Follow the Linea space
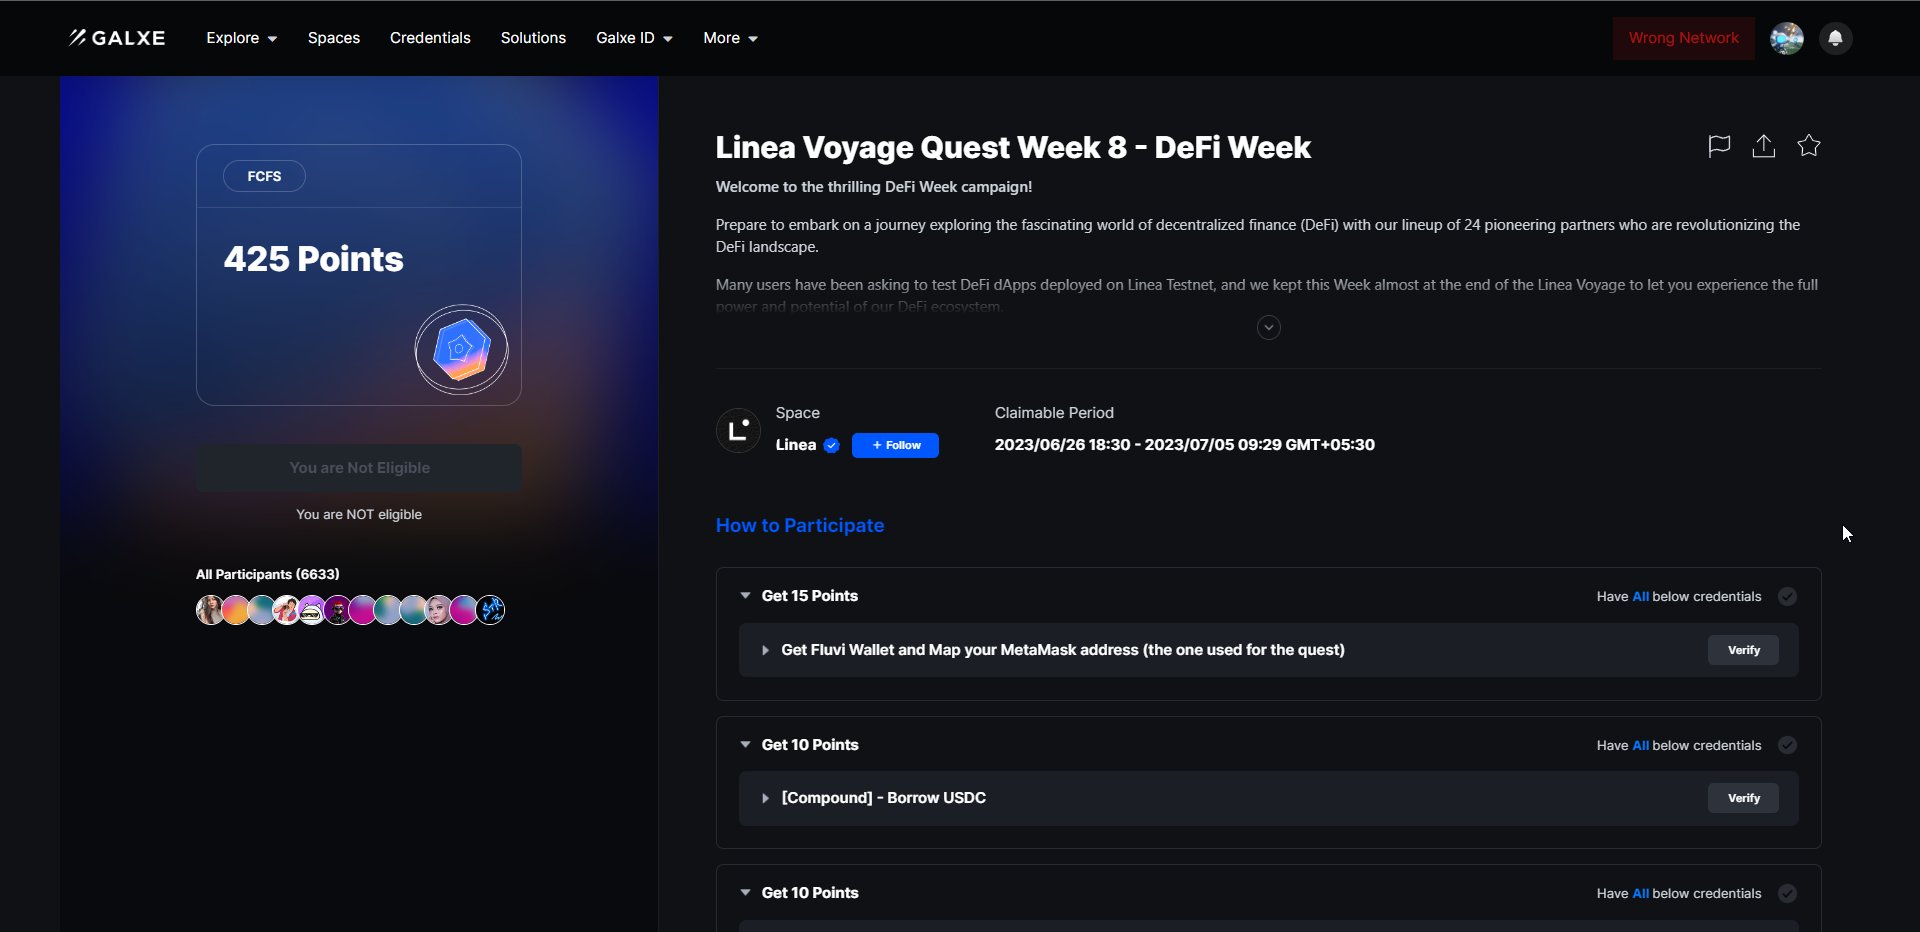 (895, 445)
